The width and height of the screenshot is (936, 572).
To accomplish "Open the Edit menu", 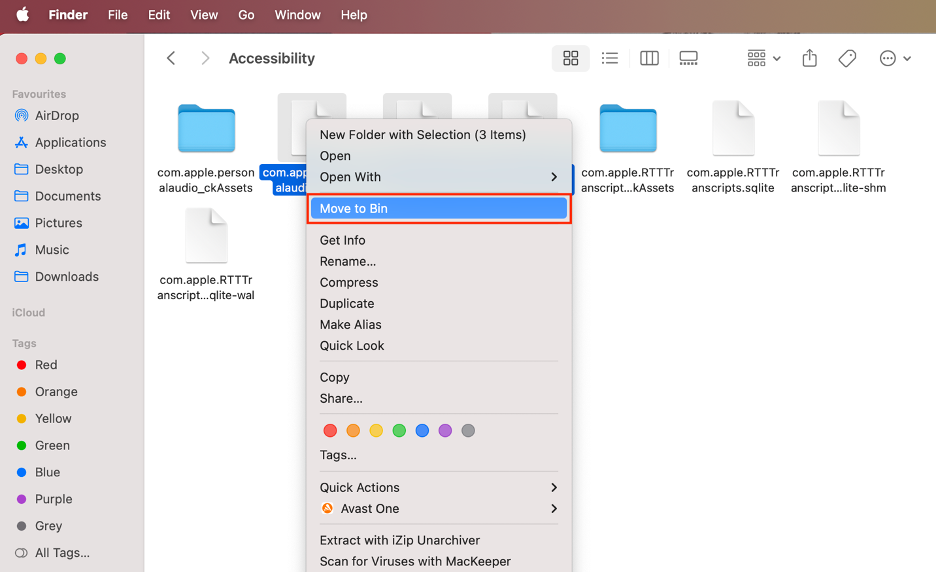I will pyautogui.click(x=159, y=14).
